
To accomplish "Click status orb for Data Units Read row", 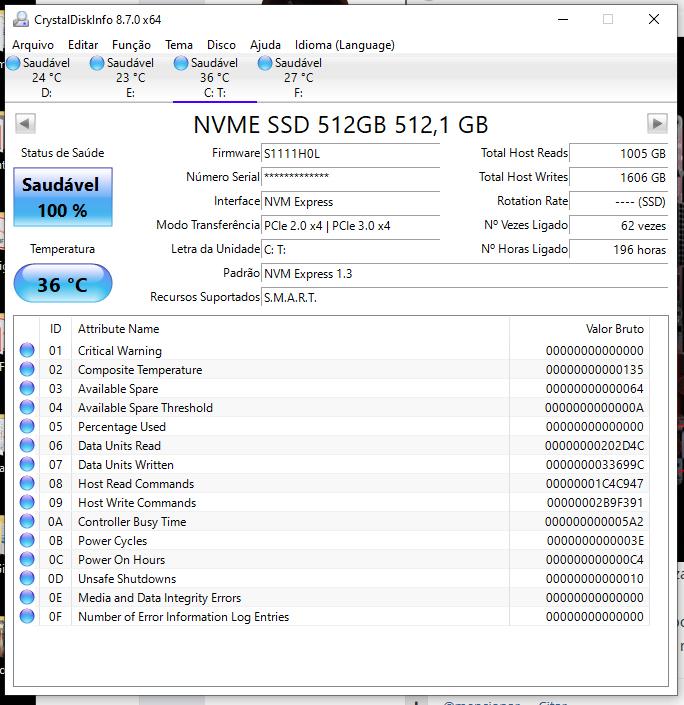I will pos(27,445).
